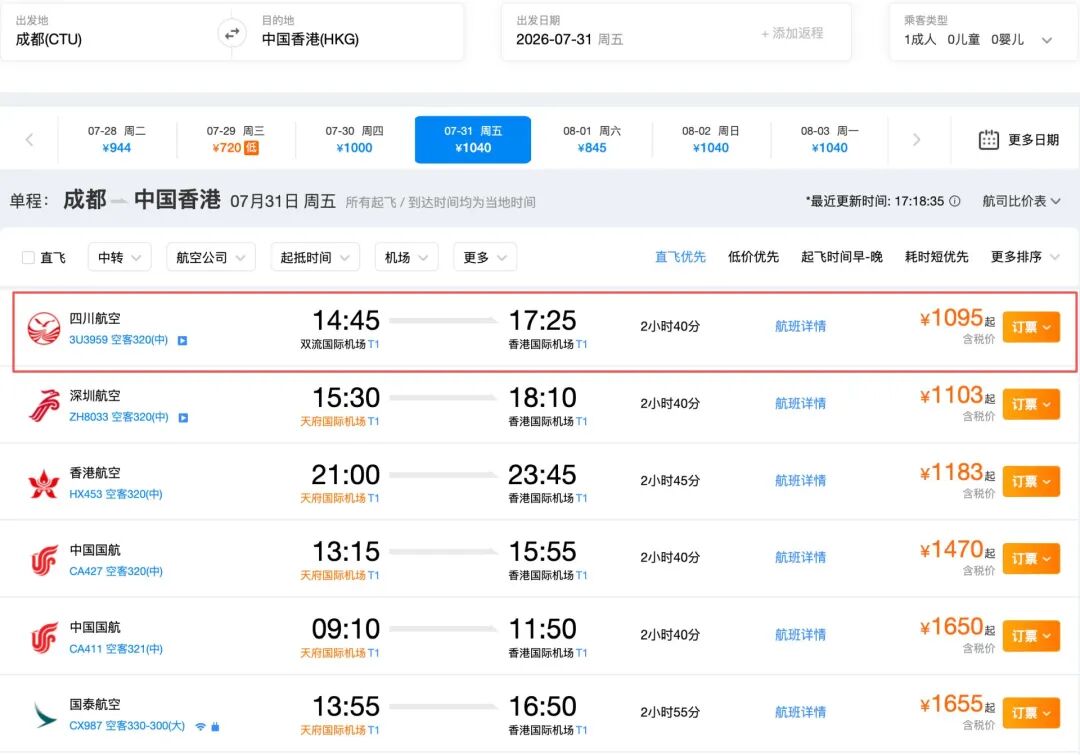Expand booking options for ¥1095 Sichuan flight
Viewport: 1080px width, 755px height.
(x=1031, y=327)
